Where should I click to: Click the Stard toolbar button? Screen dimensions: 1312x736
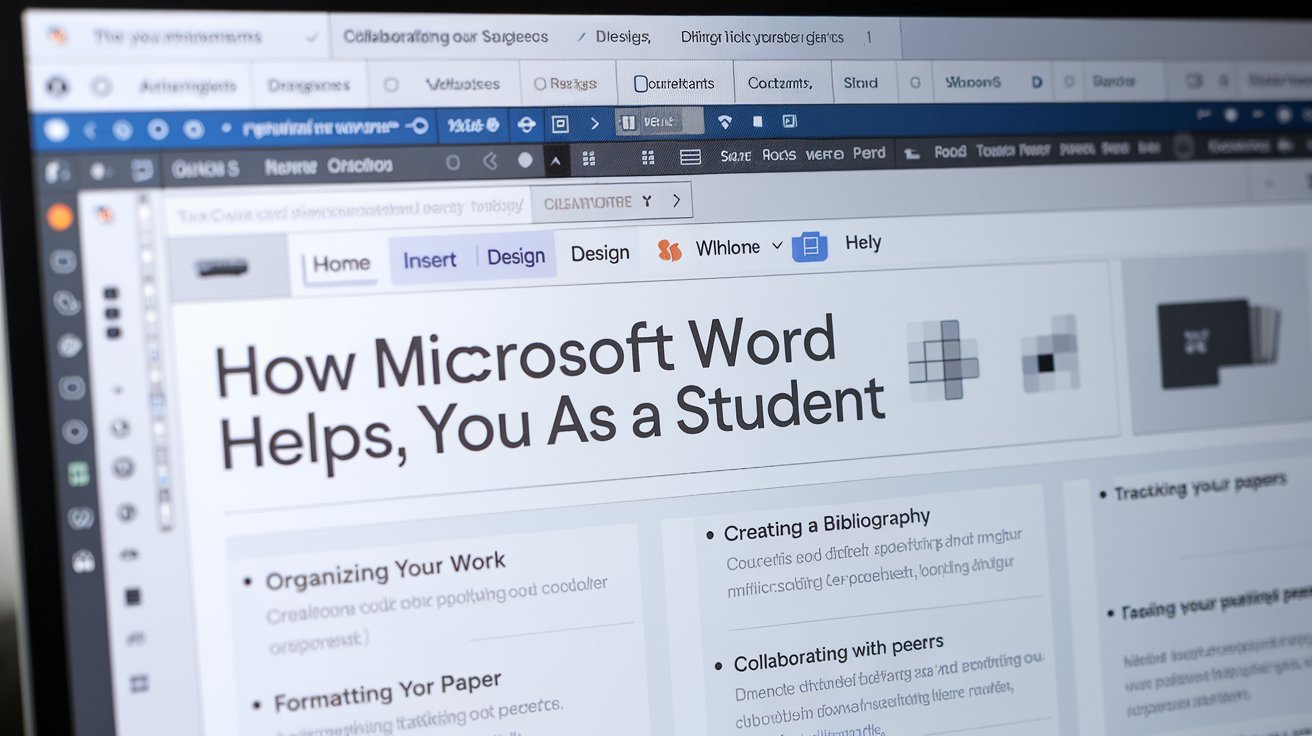coord(860,83)
